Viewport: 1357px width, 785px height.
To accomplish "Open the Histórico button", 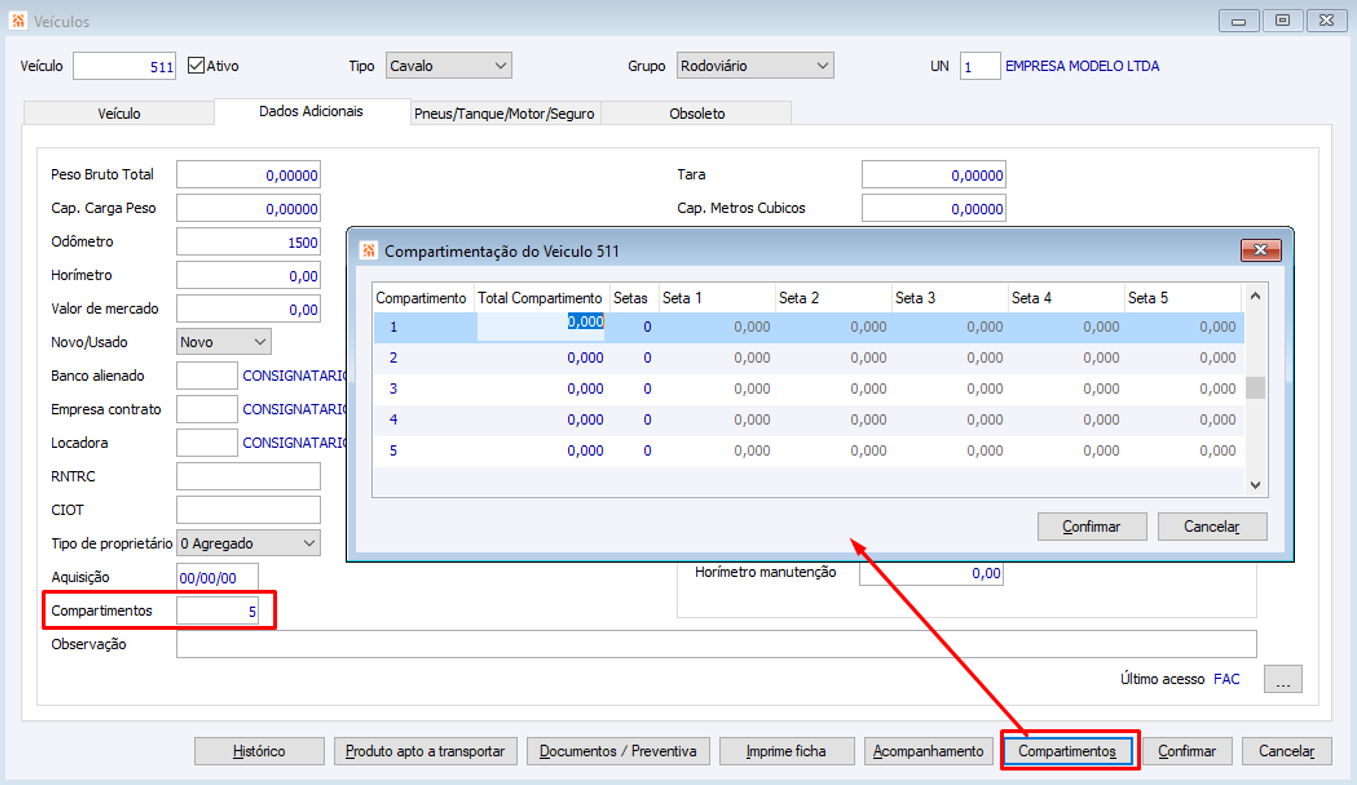I will click(259, 751).
